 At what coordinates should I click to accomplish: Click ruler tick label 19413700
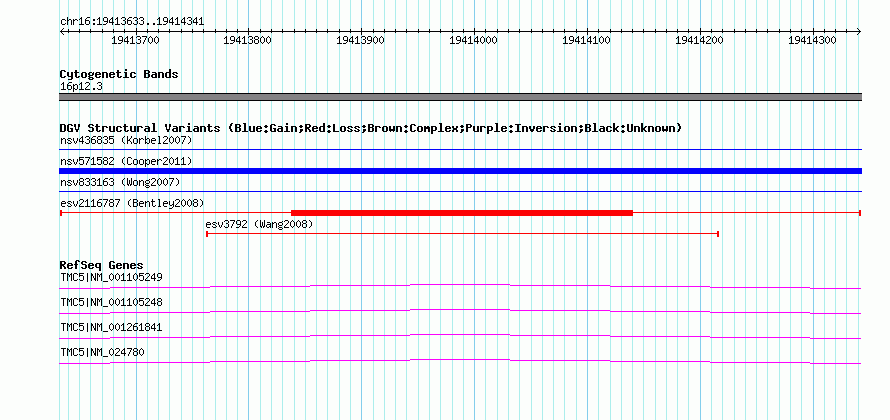coord(136,40)
